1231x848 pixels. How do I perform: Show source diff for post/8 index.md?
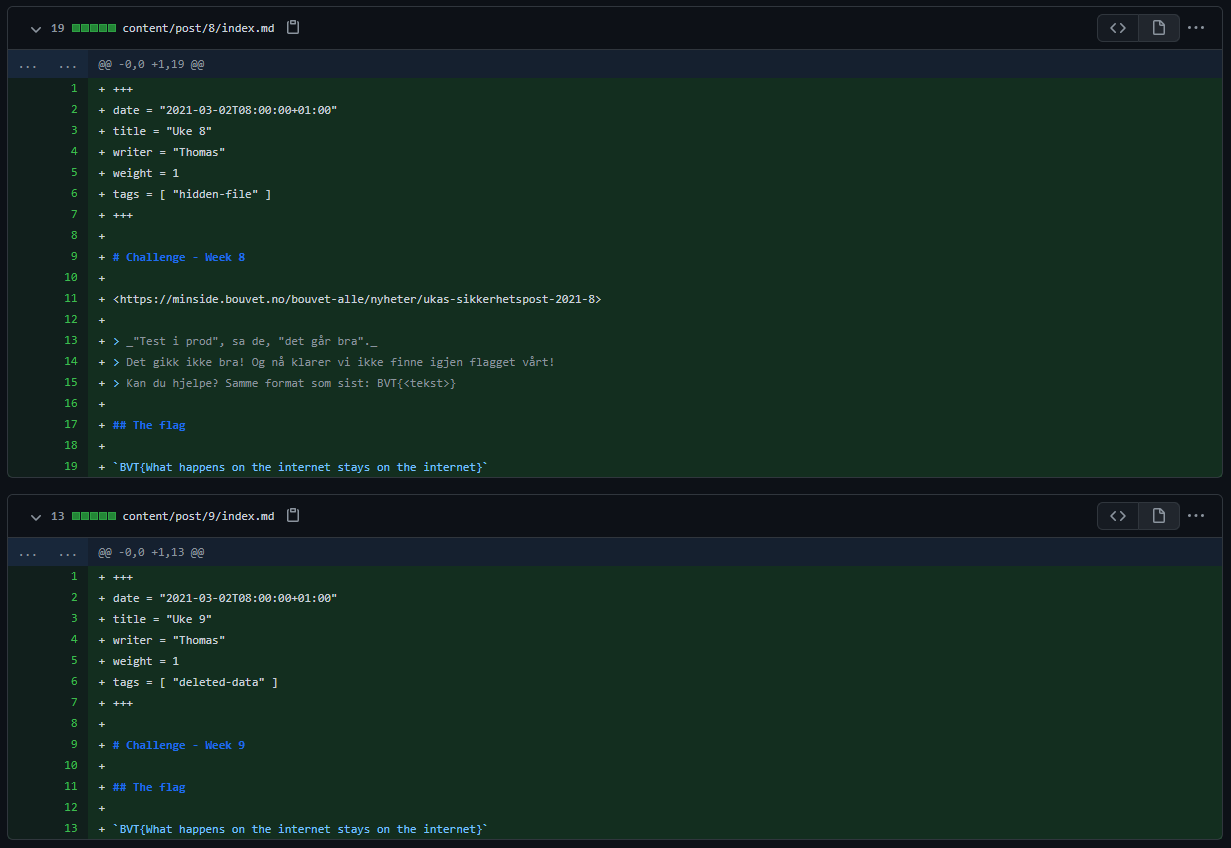coord(1118,28)
